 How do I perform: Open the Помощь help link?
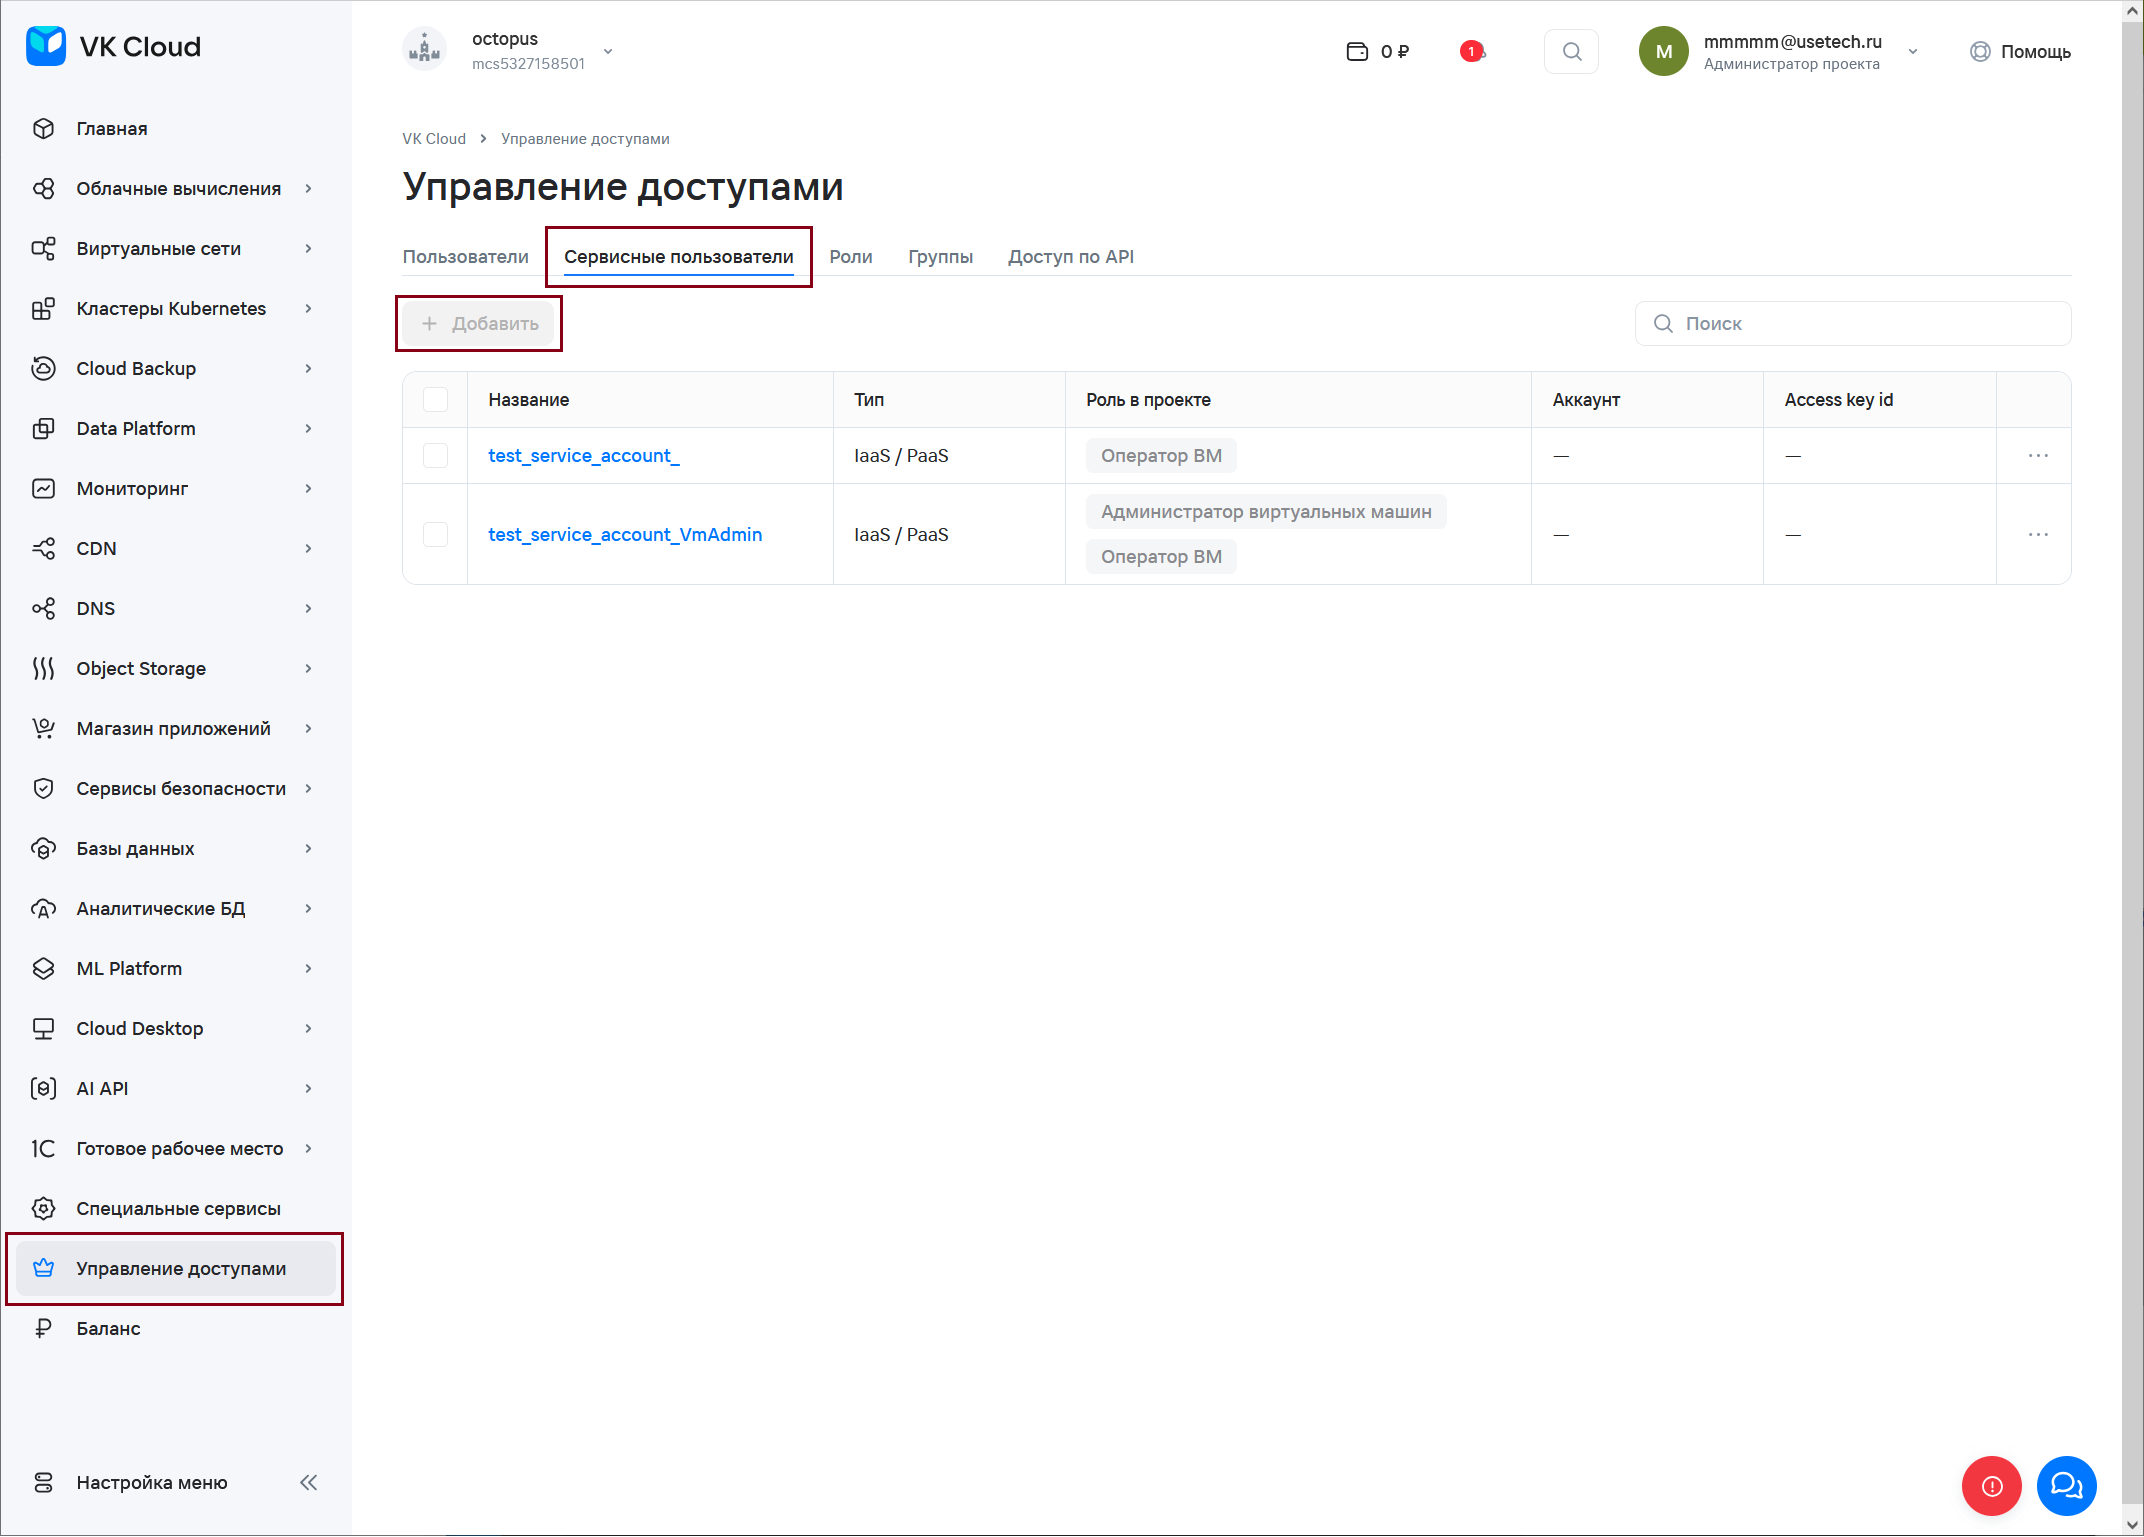tap(2020, 52)
